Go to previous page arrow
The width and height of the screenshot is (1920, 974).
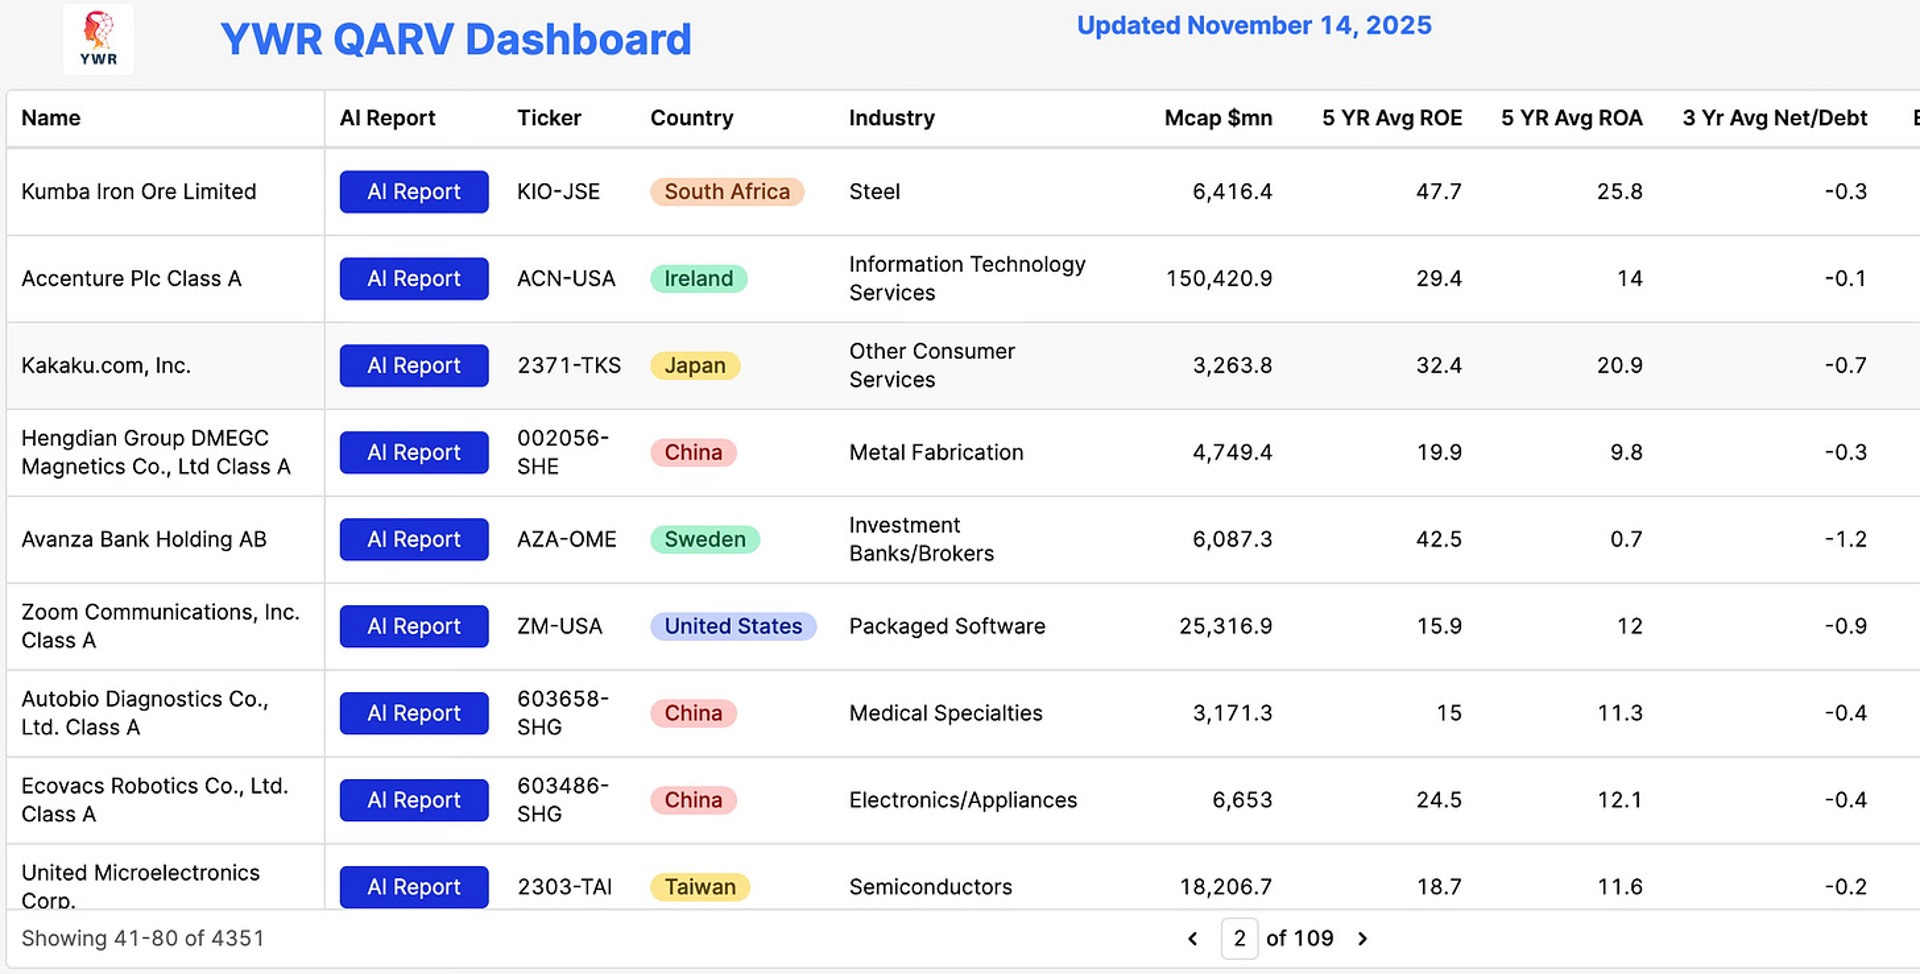(x=1192, y=938)
